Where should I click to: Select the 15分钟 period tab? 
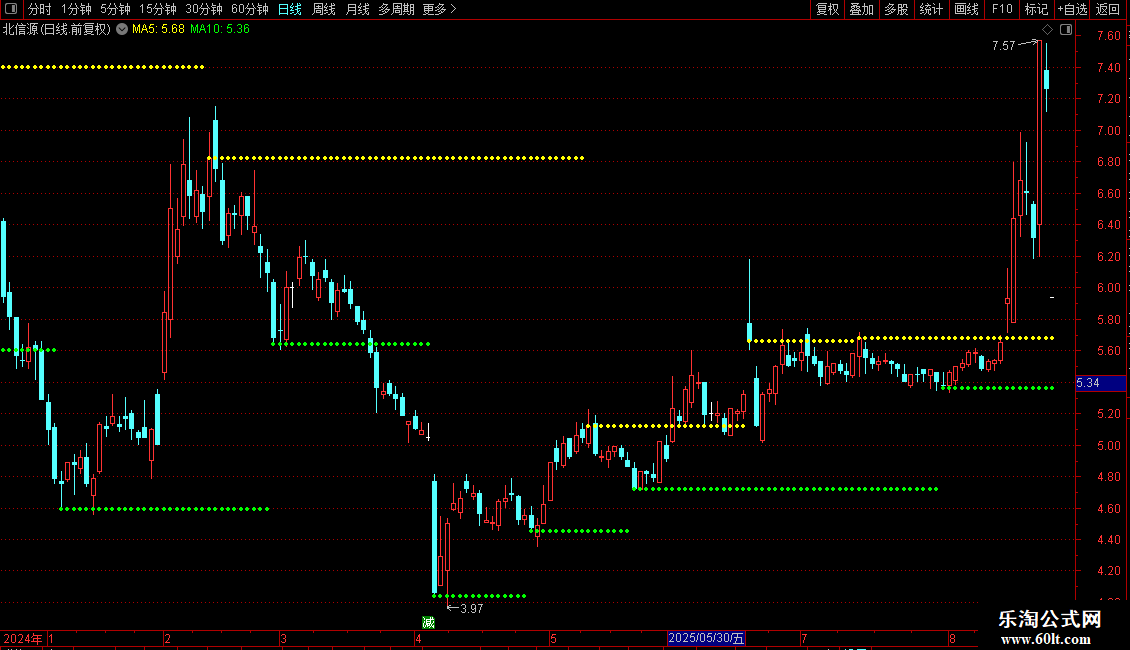coord(158,9)
